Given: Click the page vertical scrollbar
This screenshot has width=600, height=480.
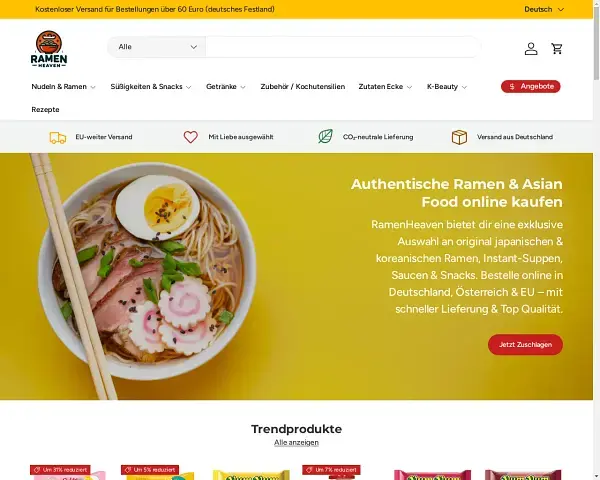Looking at the screenshot, I should click(x=596, y=240).
